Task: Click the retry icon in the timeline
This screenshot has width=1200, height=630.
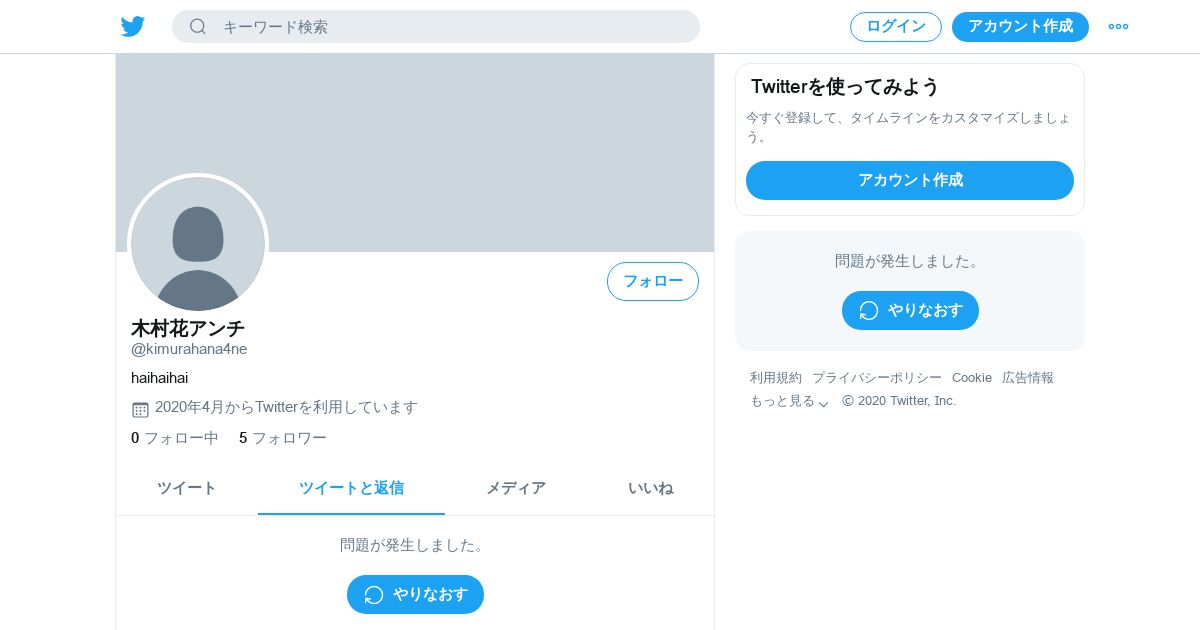Action: [x=374, y=595]
